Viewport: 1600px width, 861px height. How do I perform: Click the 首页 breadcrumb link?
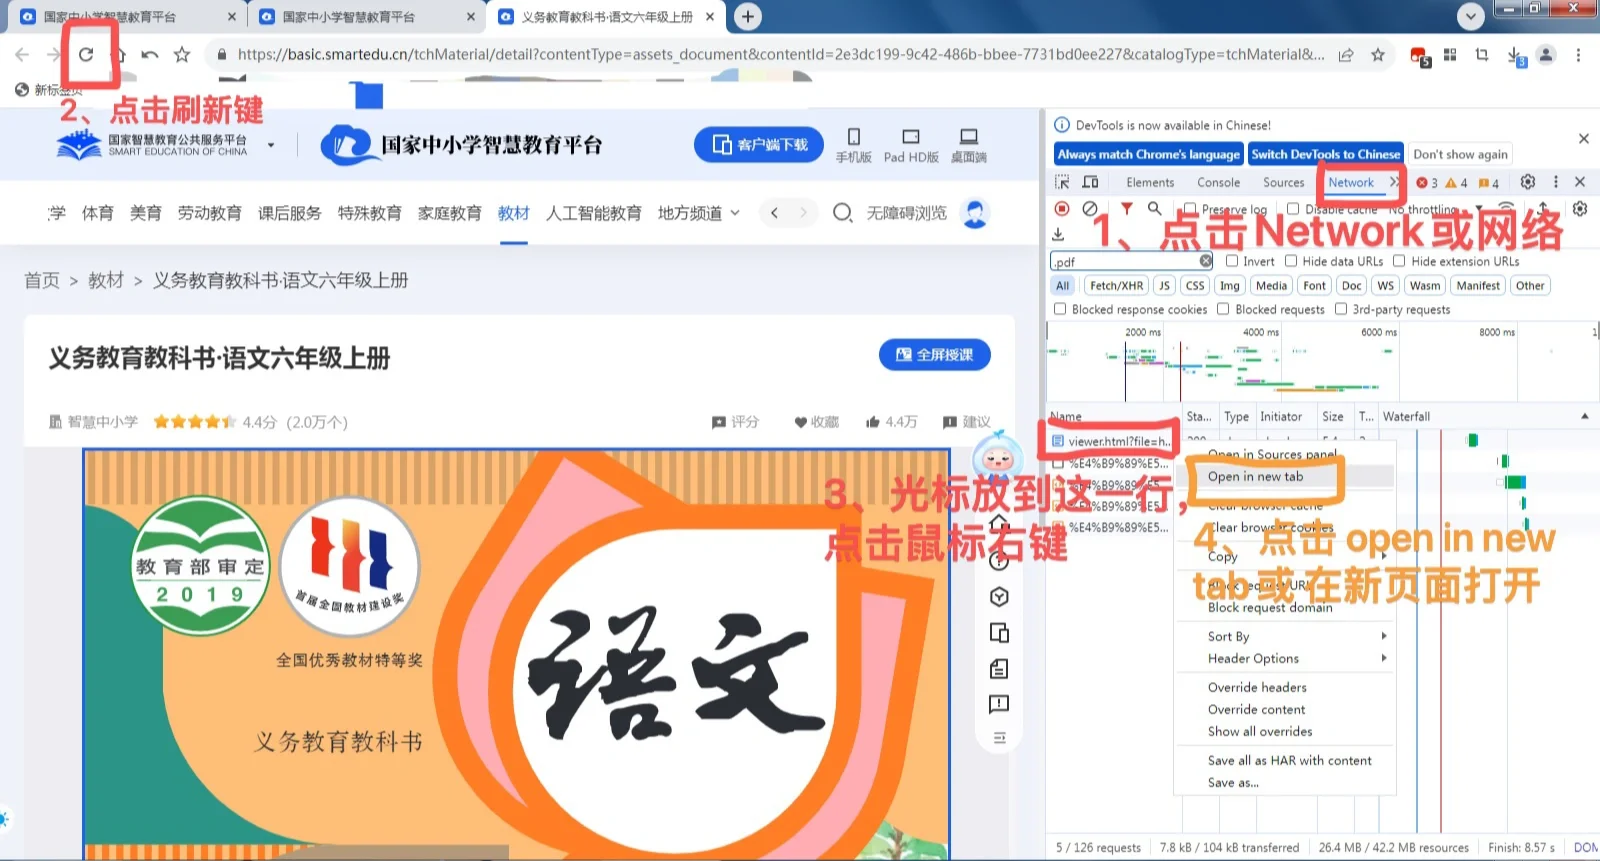[42, 280]
